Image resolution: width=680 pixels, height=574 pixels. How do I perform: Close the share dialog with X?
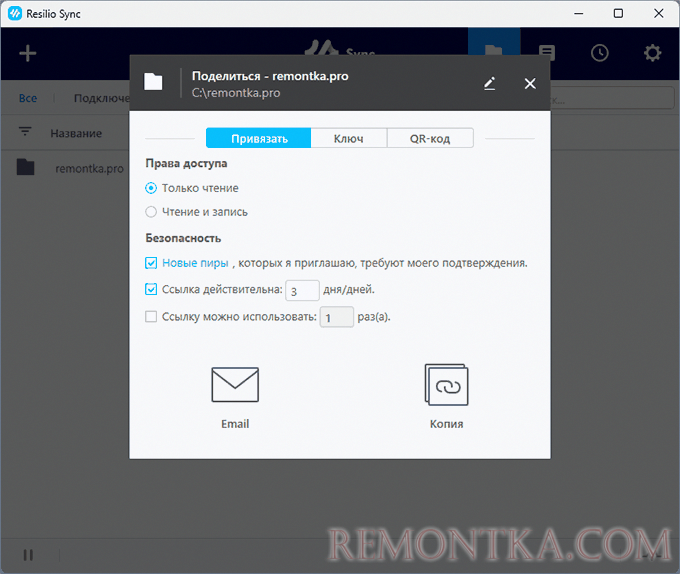(x=530, y=83)
